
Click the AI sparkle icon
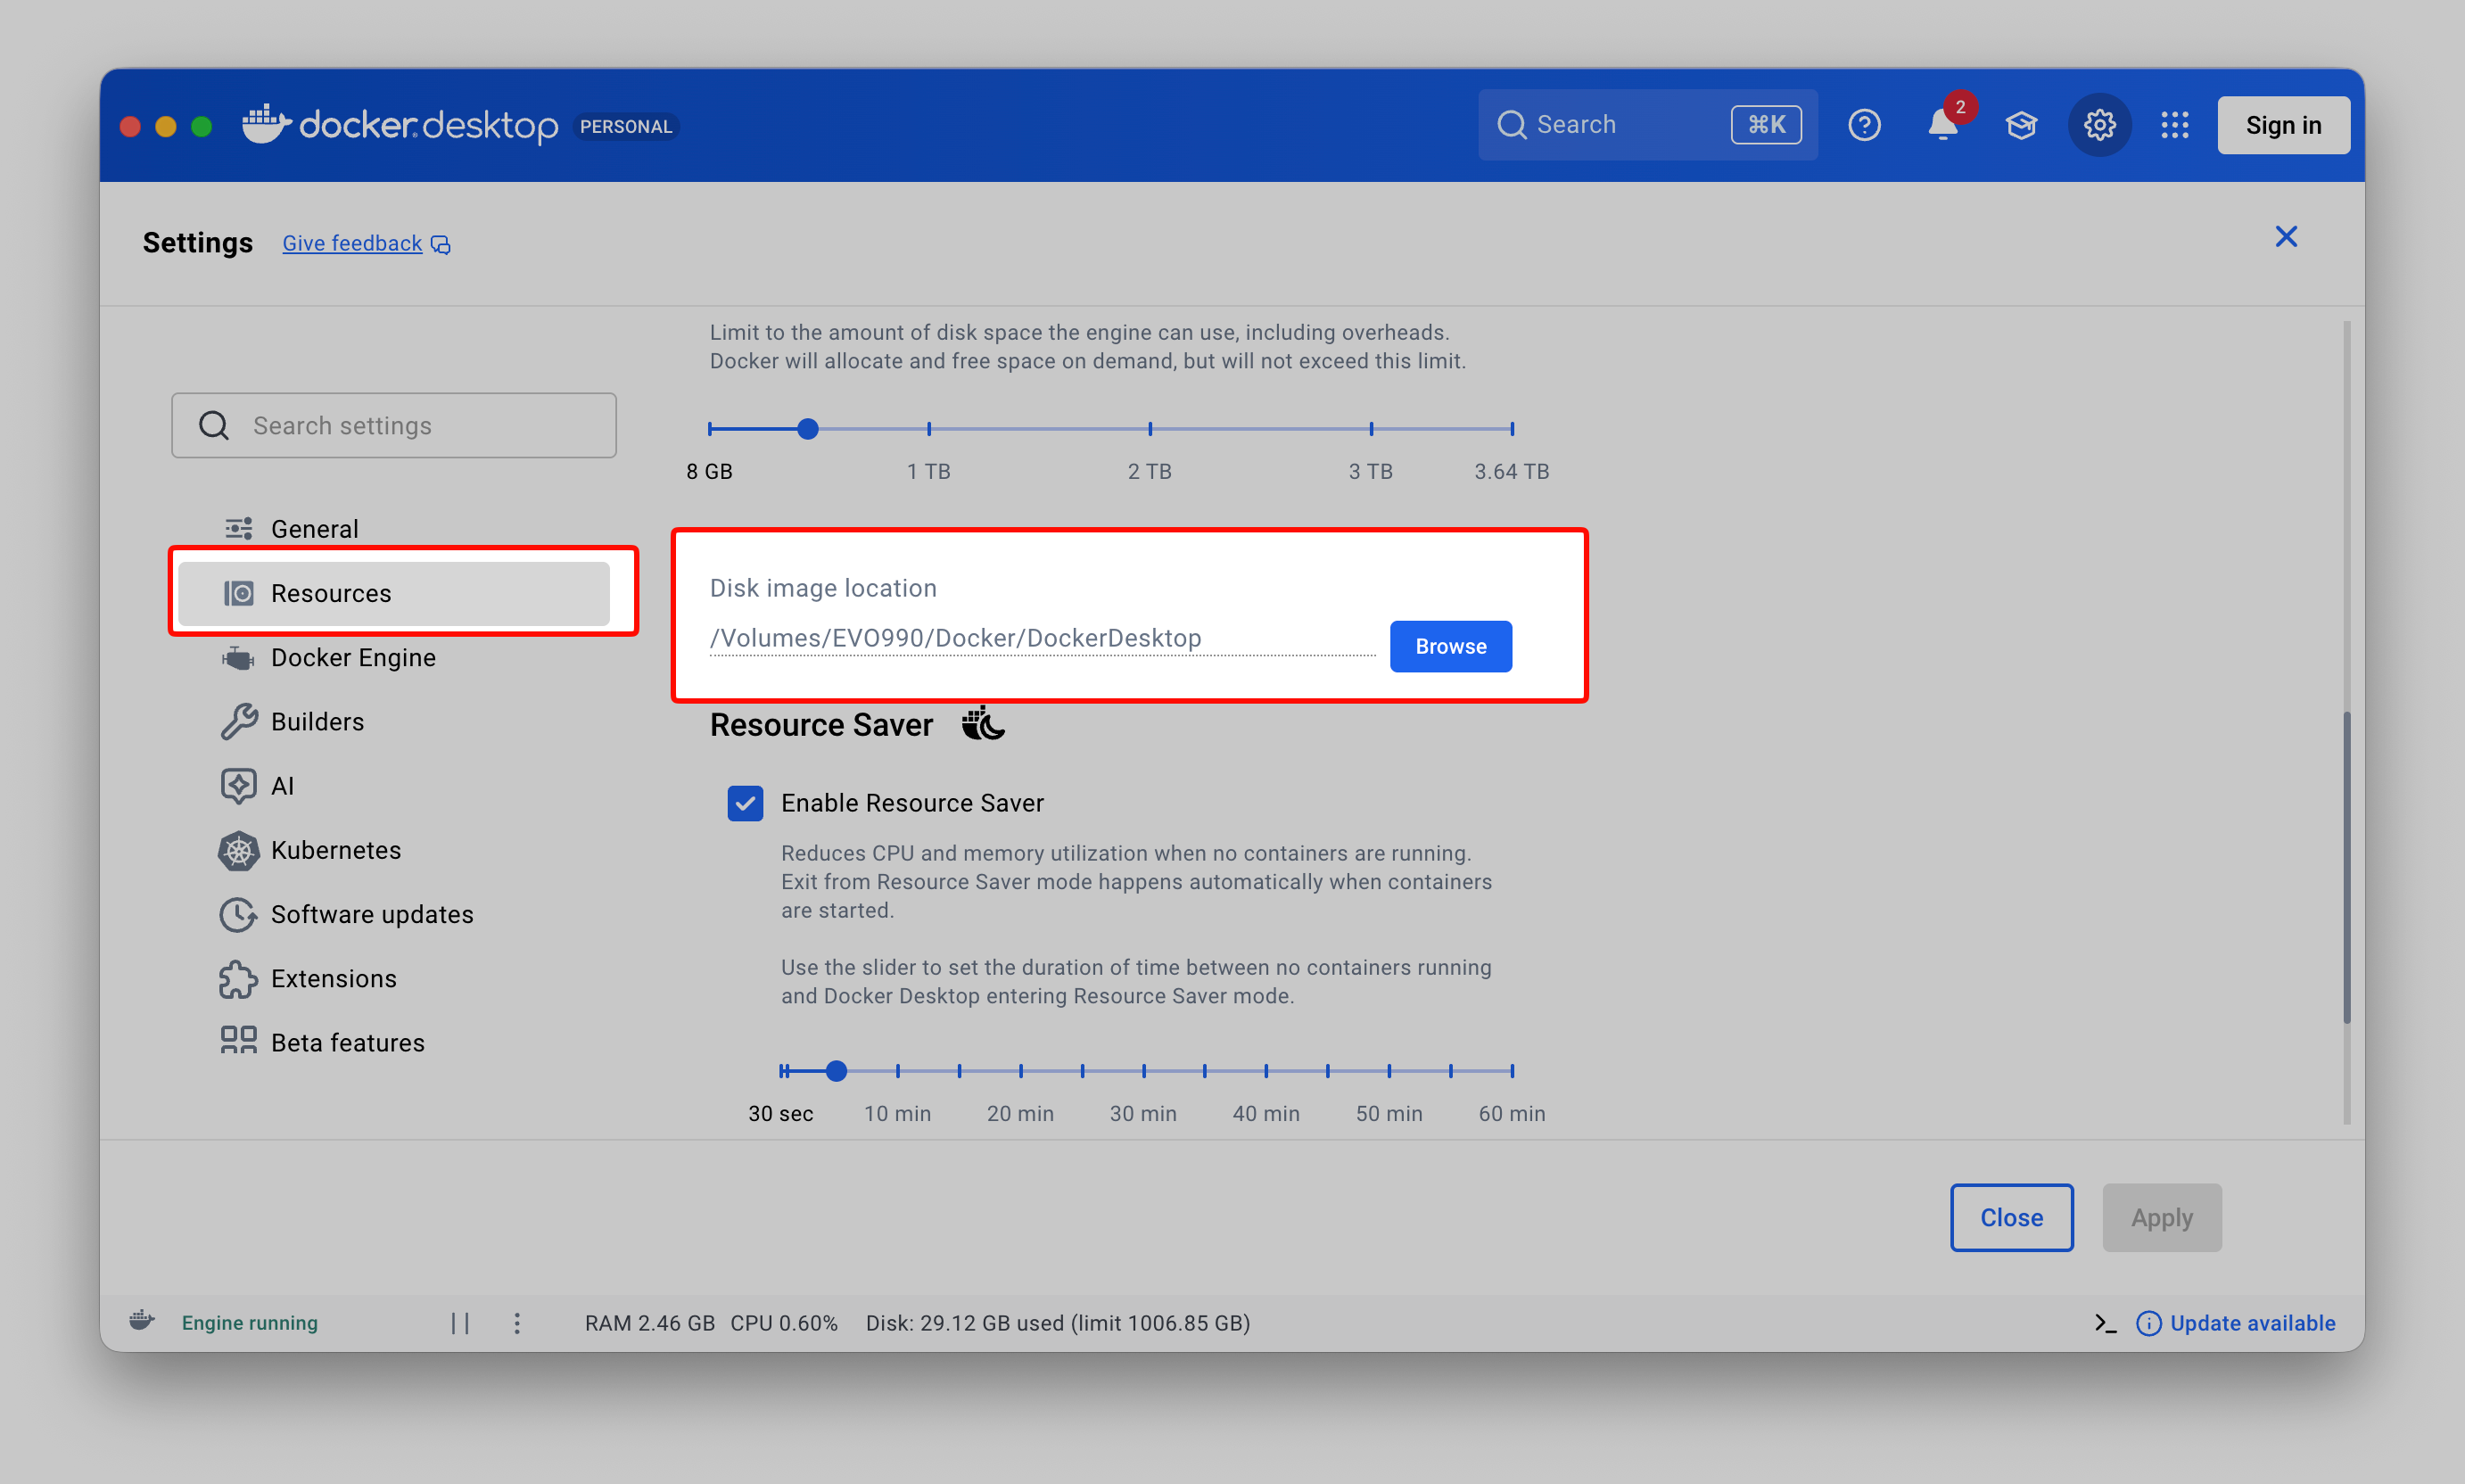click(238, 786)
